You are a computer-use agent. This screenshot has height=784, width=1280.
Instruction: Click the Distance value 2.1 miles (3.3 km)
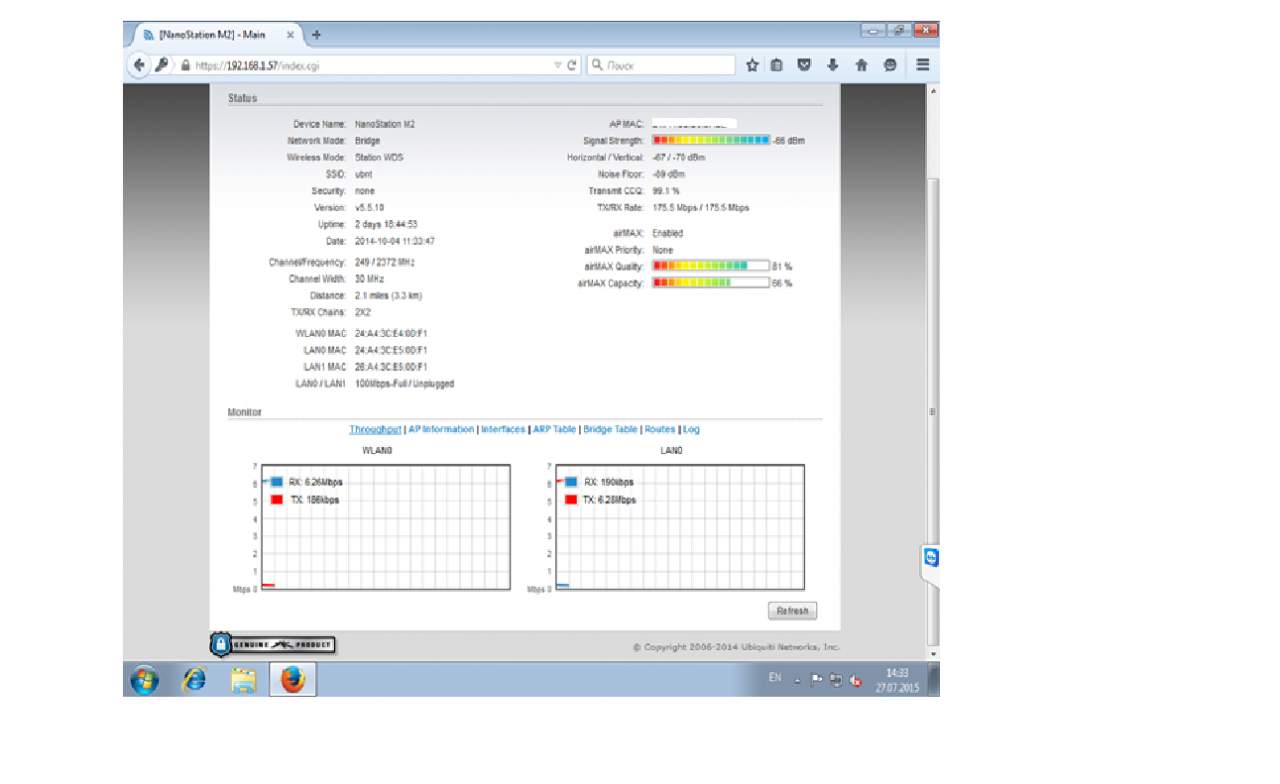point(389,296)
